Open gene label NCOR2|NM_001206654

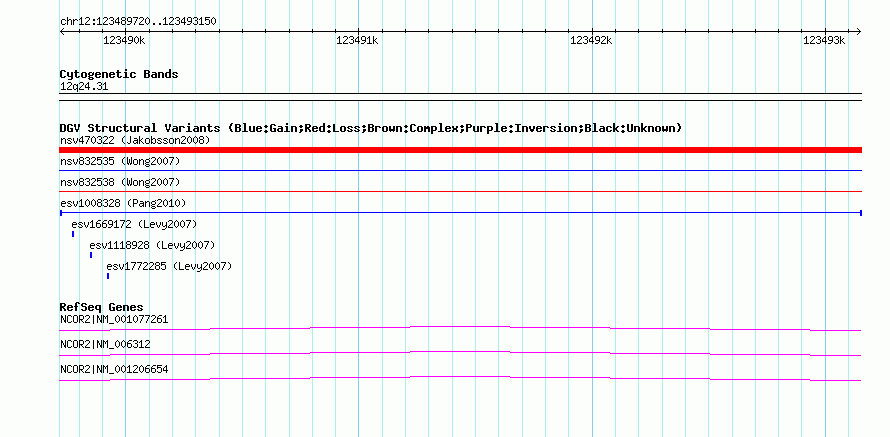click(114, 369)
